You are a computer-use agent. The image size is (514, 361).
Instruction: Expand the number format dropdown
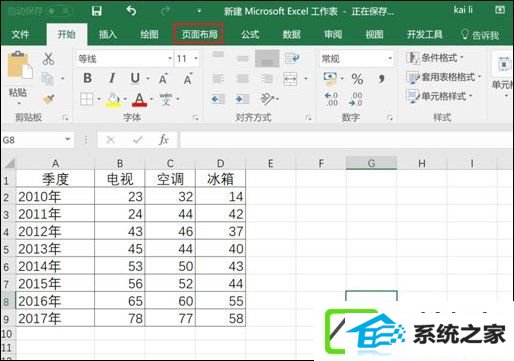pos(390,59)
